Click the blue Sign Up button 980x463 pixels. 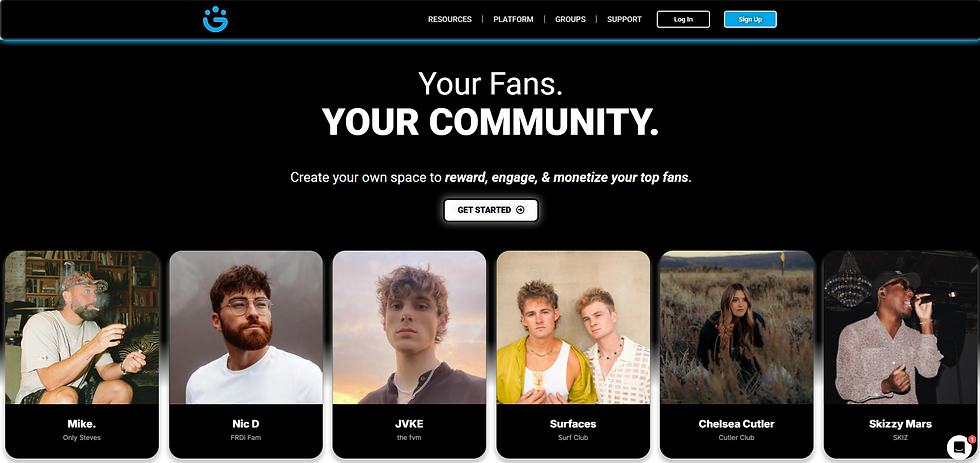point(750,19)
